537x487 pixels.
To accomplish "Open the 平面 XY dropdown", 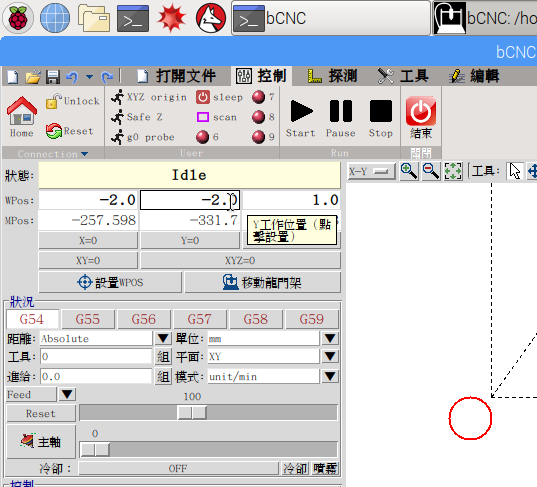I will click(330, 357).
